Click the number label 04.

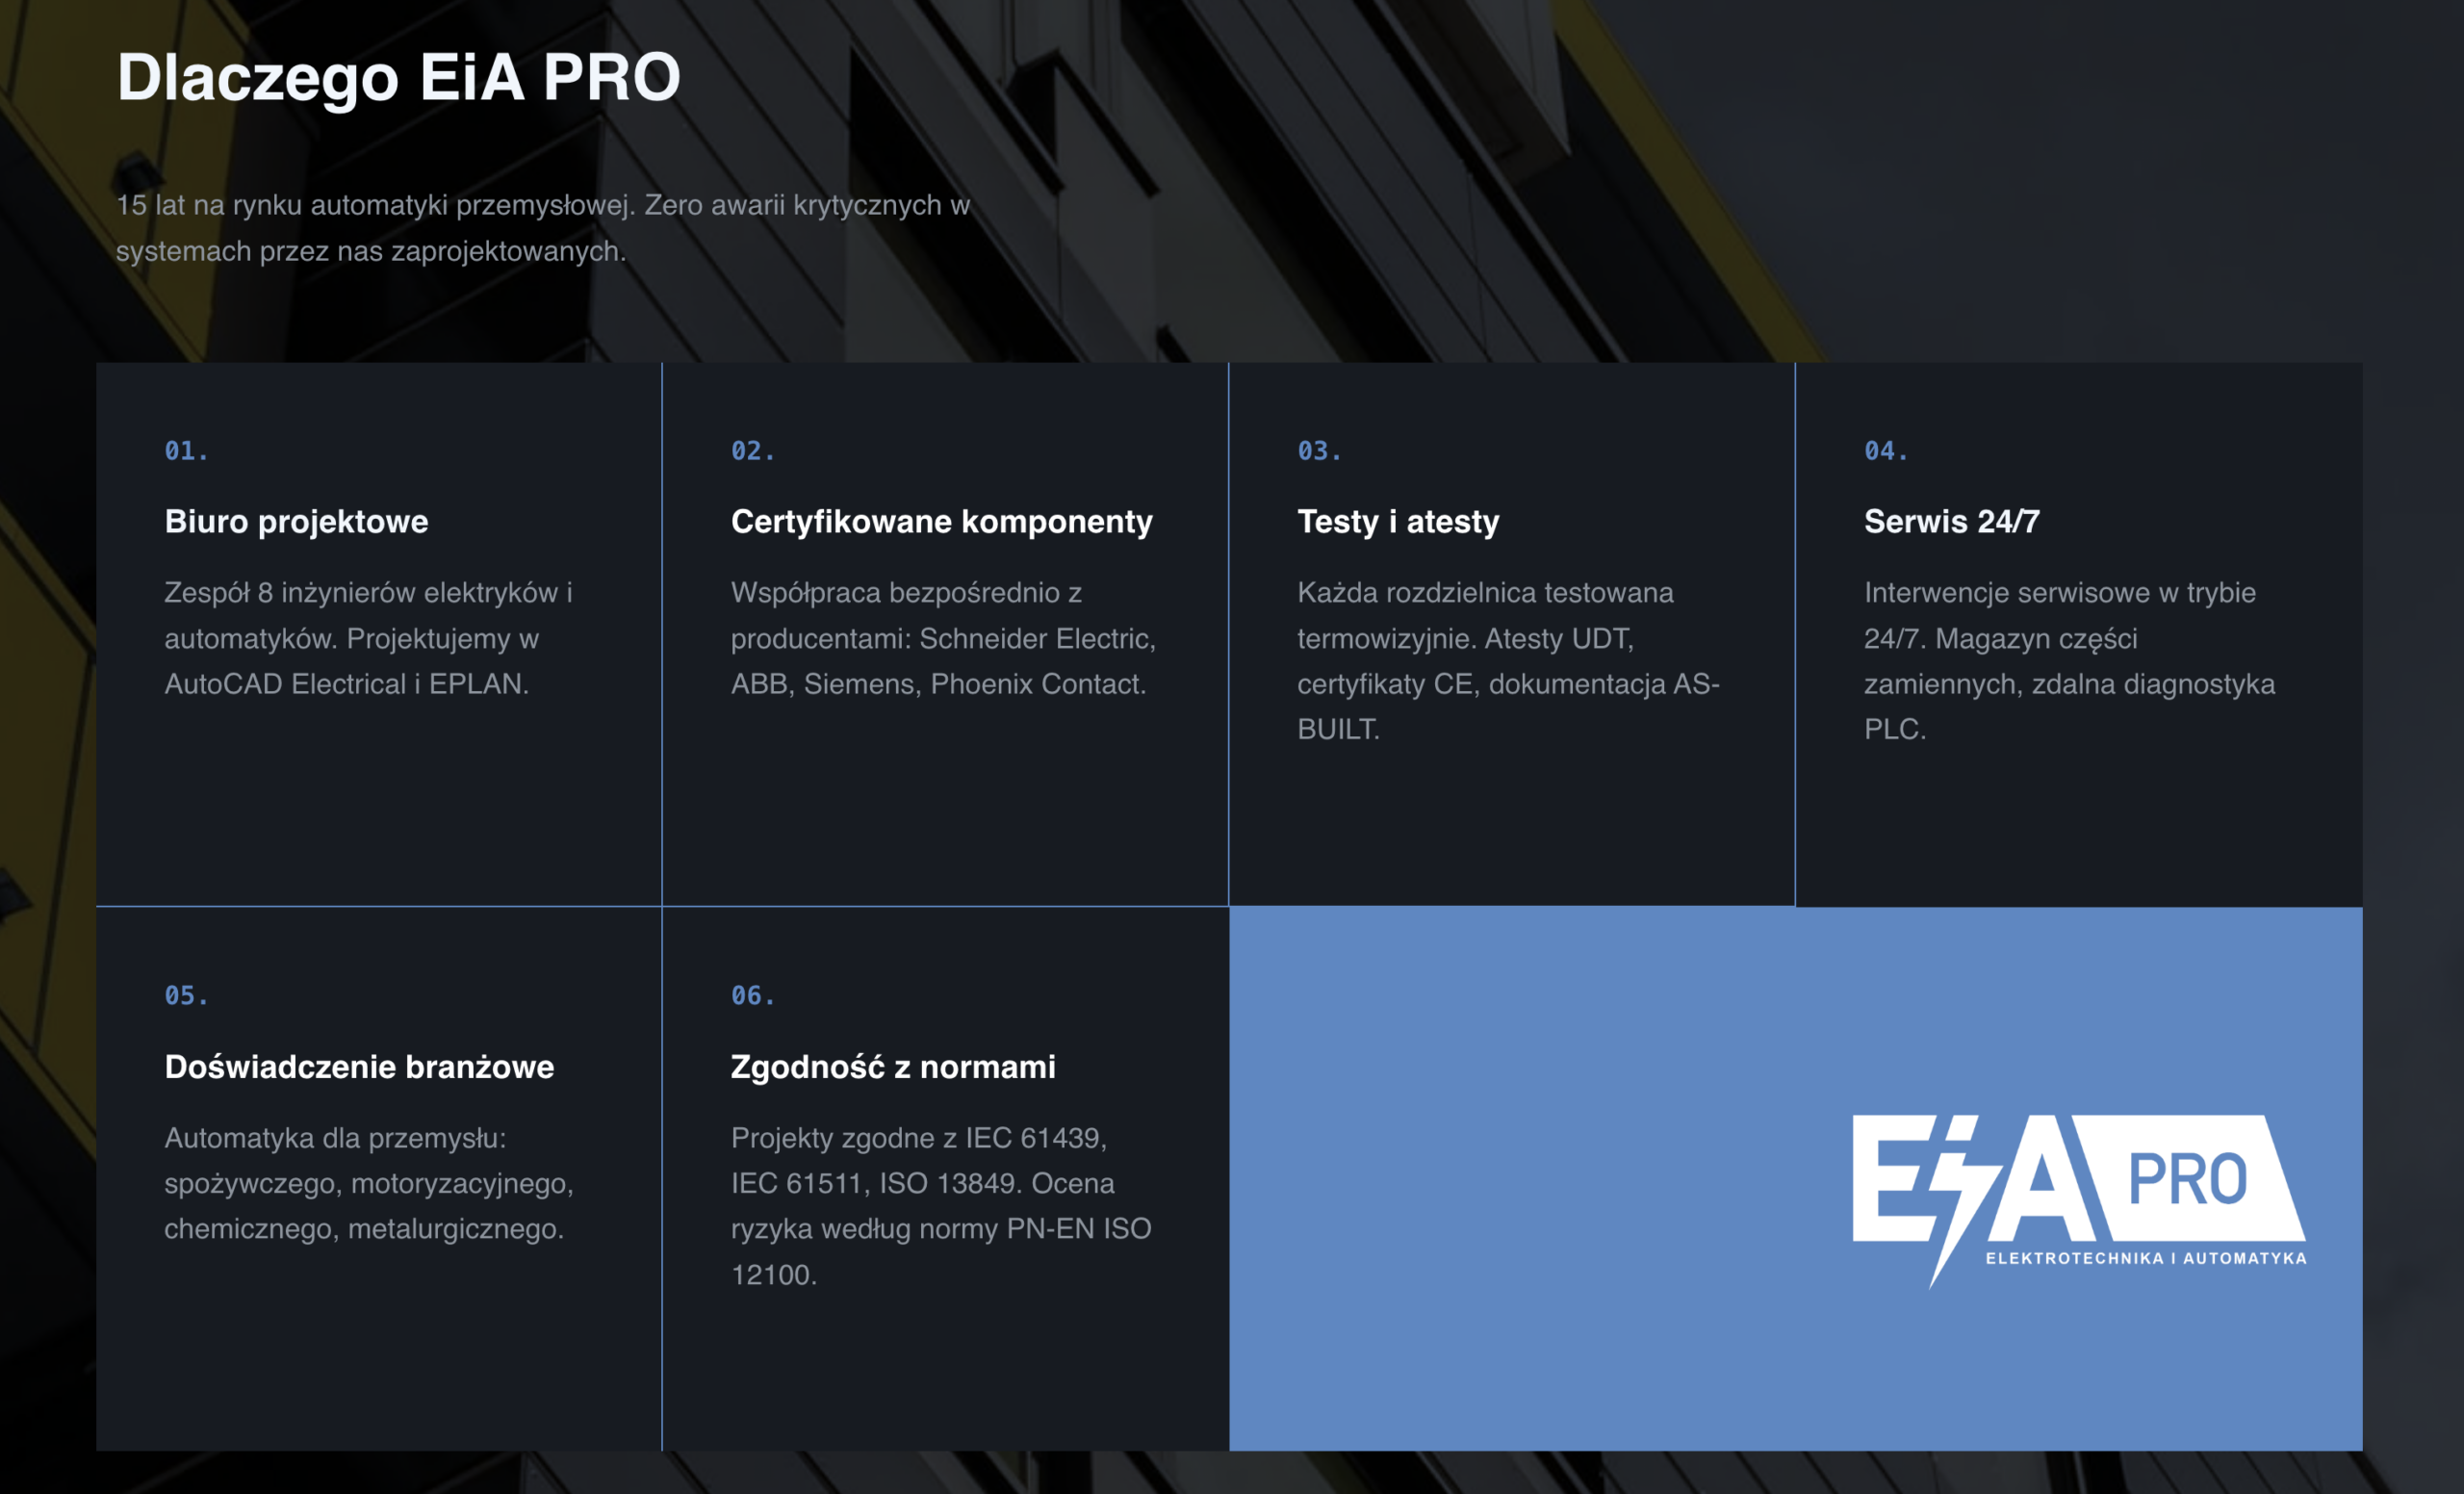[1886, 451]
